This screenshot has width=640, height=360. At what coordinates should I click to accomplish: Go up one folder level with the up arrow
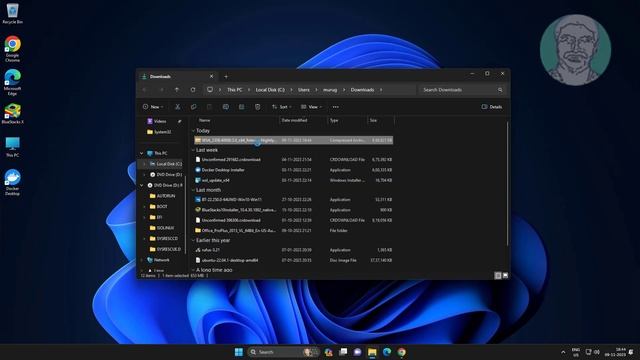pos(177,90)
